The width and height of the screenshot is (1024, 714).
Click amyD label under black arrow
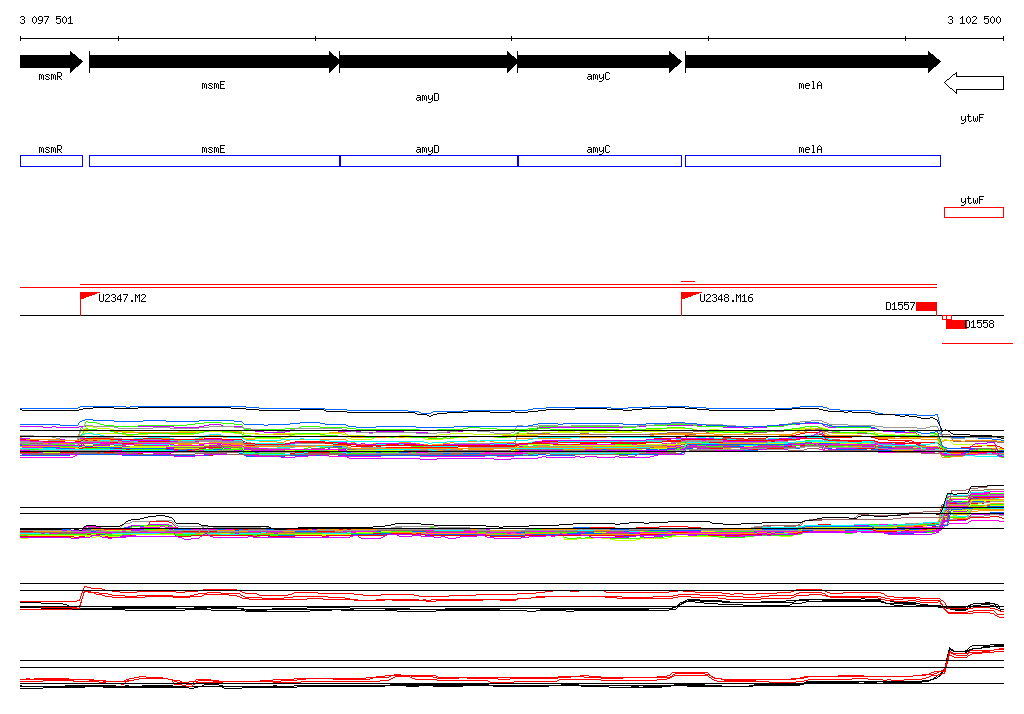point(428,97)
